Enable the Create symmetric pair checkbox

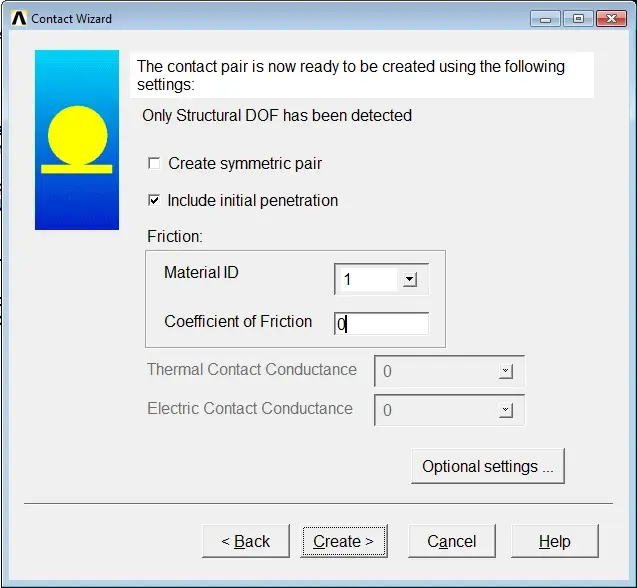(x=154, y=163)
